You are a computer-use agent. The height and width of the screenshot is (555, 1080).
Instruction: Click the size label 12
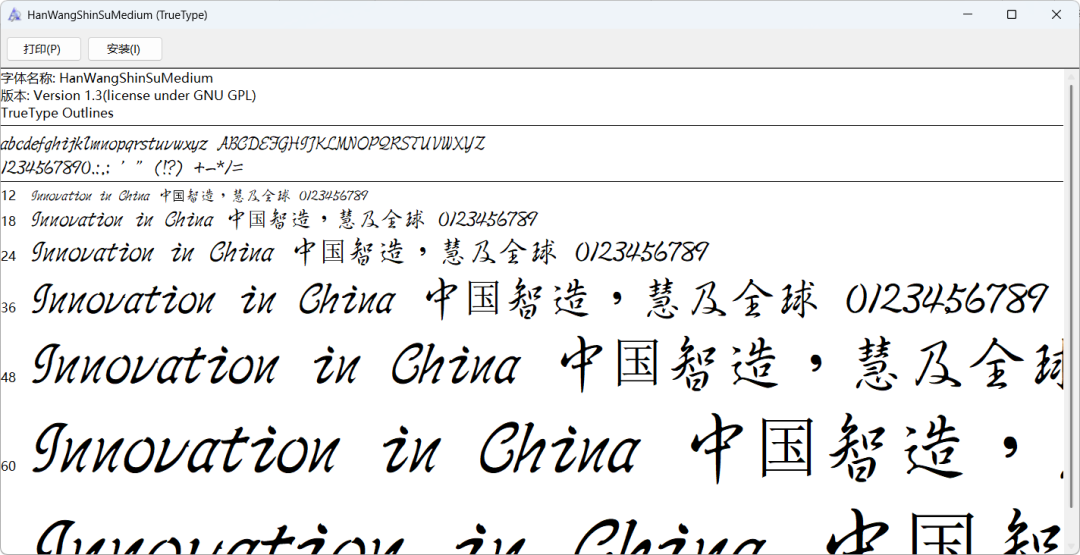point(8,196)
